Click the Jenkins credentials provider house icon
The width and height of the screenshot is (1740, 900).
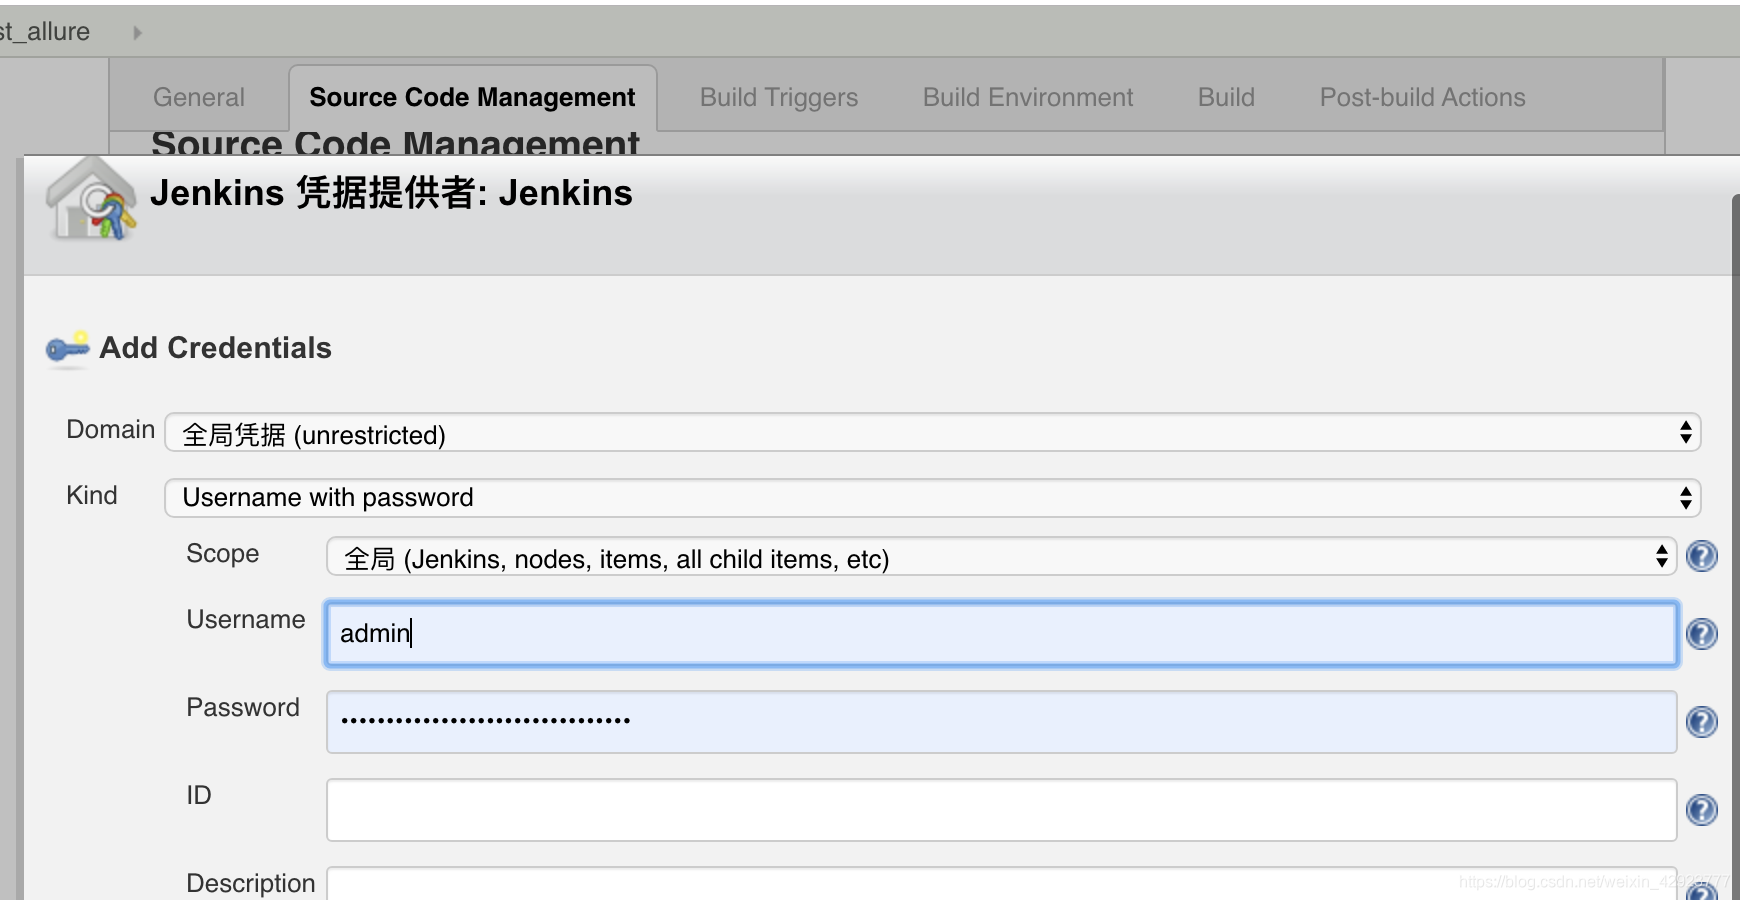point(91,198)
